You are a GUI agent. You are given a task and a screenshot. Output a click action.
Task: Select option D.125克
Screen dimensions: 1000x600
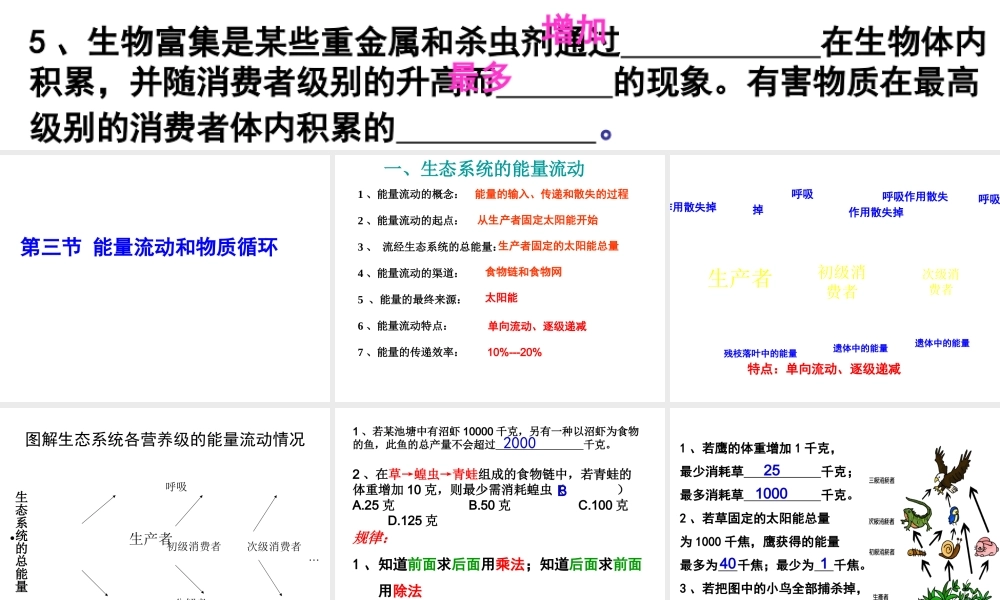[x=412, y=521]
